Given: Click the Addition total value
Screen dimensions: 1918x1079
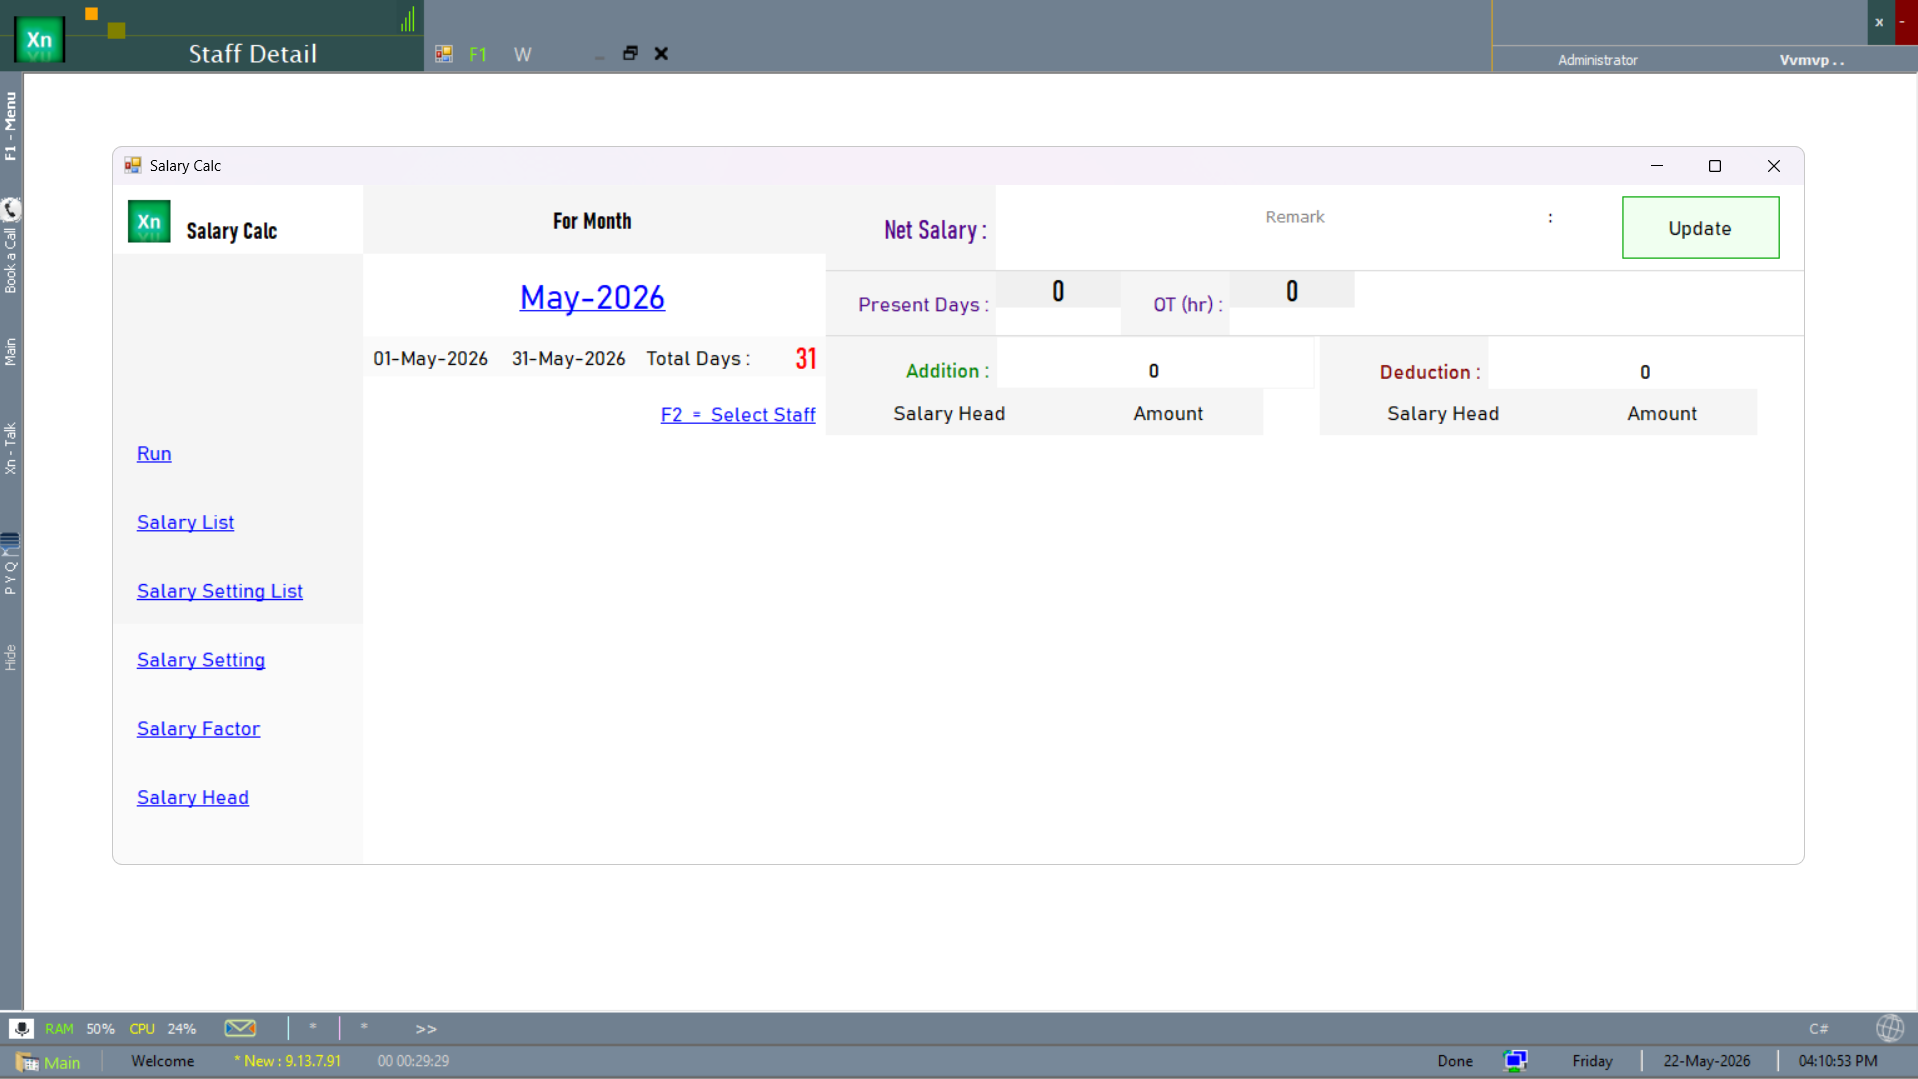Looking at the screenshot, I should click(x=1154, y=371).
